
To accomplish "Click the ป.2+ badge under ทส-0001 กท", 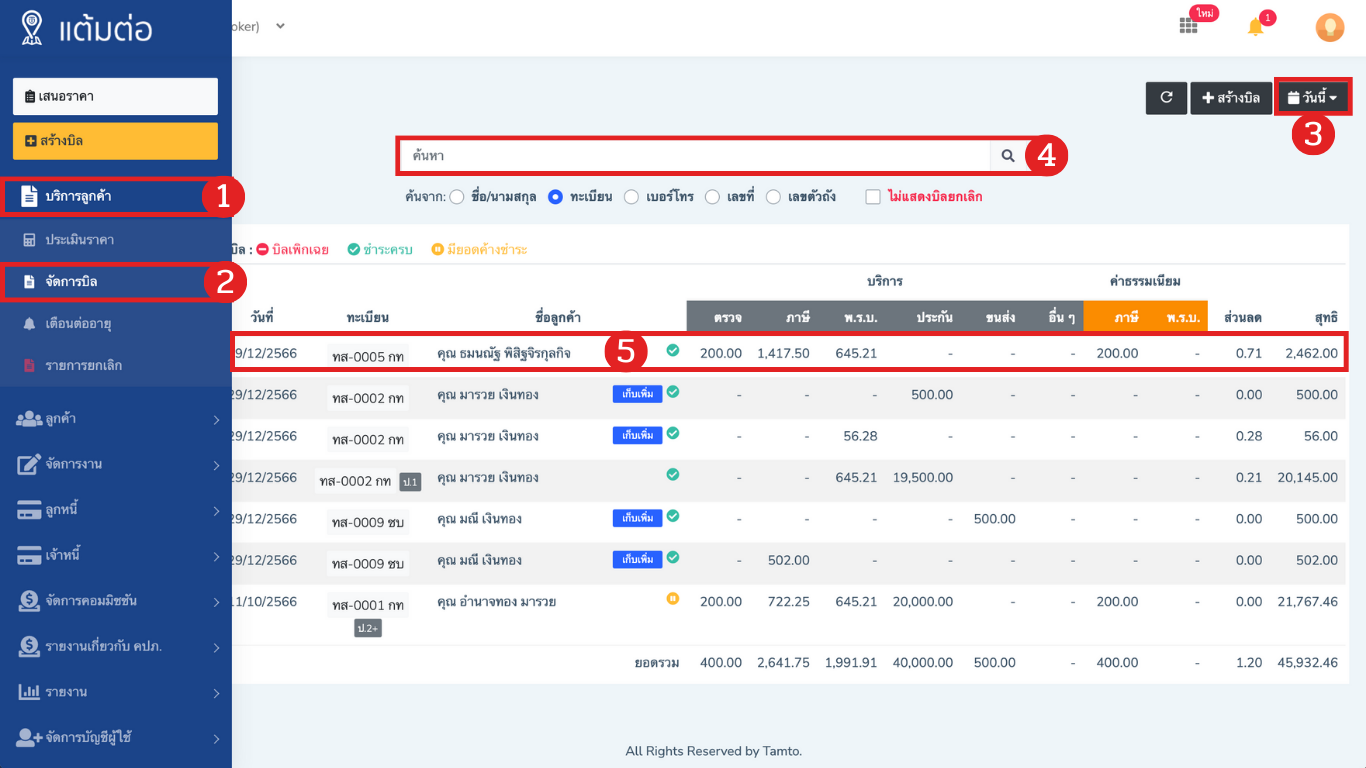I will 368,628.
